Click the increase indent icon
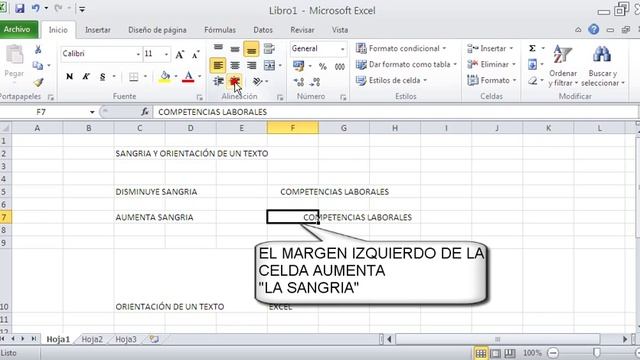Image resolution: width=640 pixels, height=360 pixels. coord(234,82)
